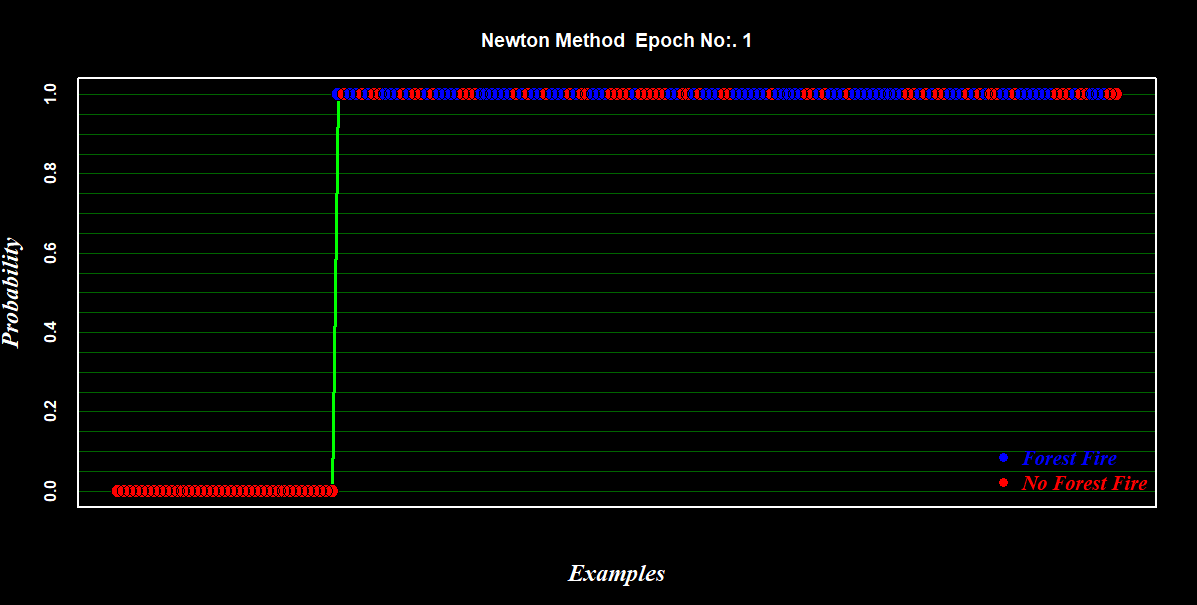Click the y-axis tick label 1.0
This screenshot has width=1197, height=605.
coord(51,95)
